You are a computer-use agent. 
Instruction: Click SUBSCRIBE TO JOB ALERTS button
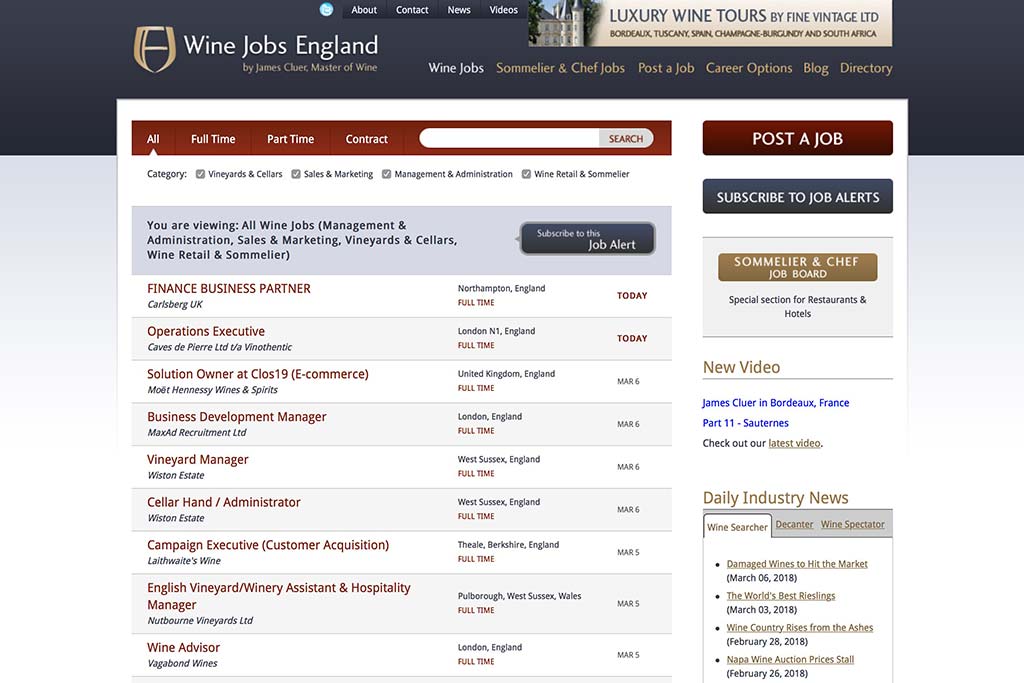click(797, 197)
